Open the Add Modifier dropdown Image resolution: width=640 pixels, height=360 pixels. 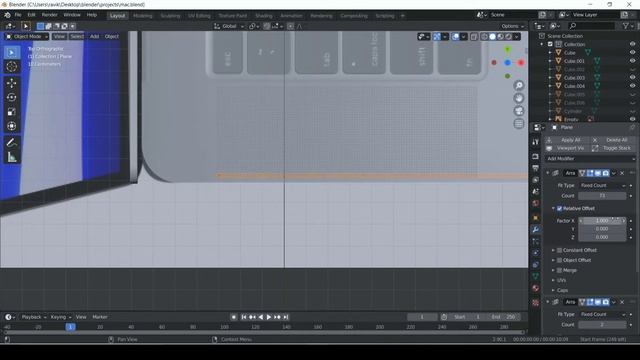point(591,159)
